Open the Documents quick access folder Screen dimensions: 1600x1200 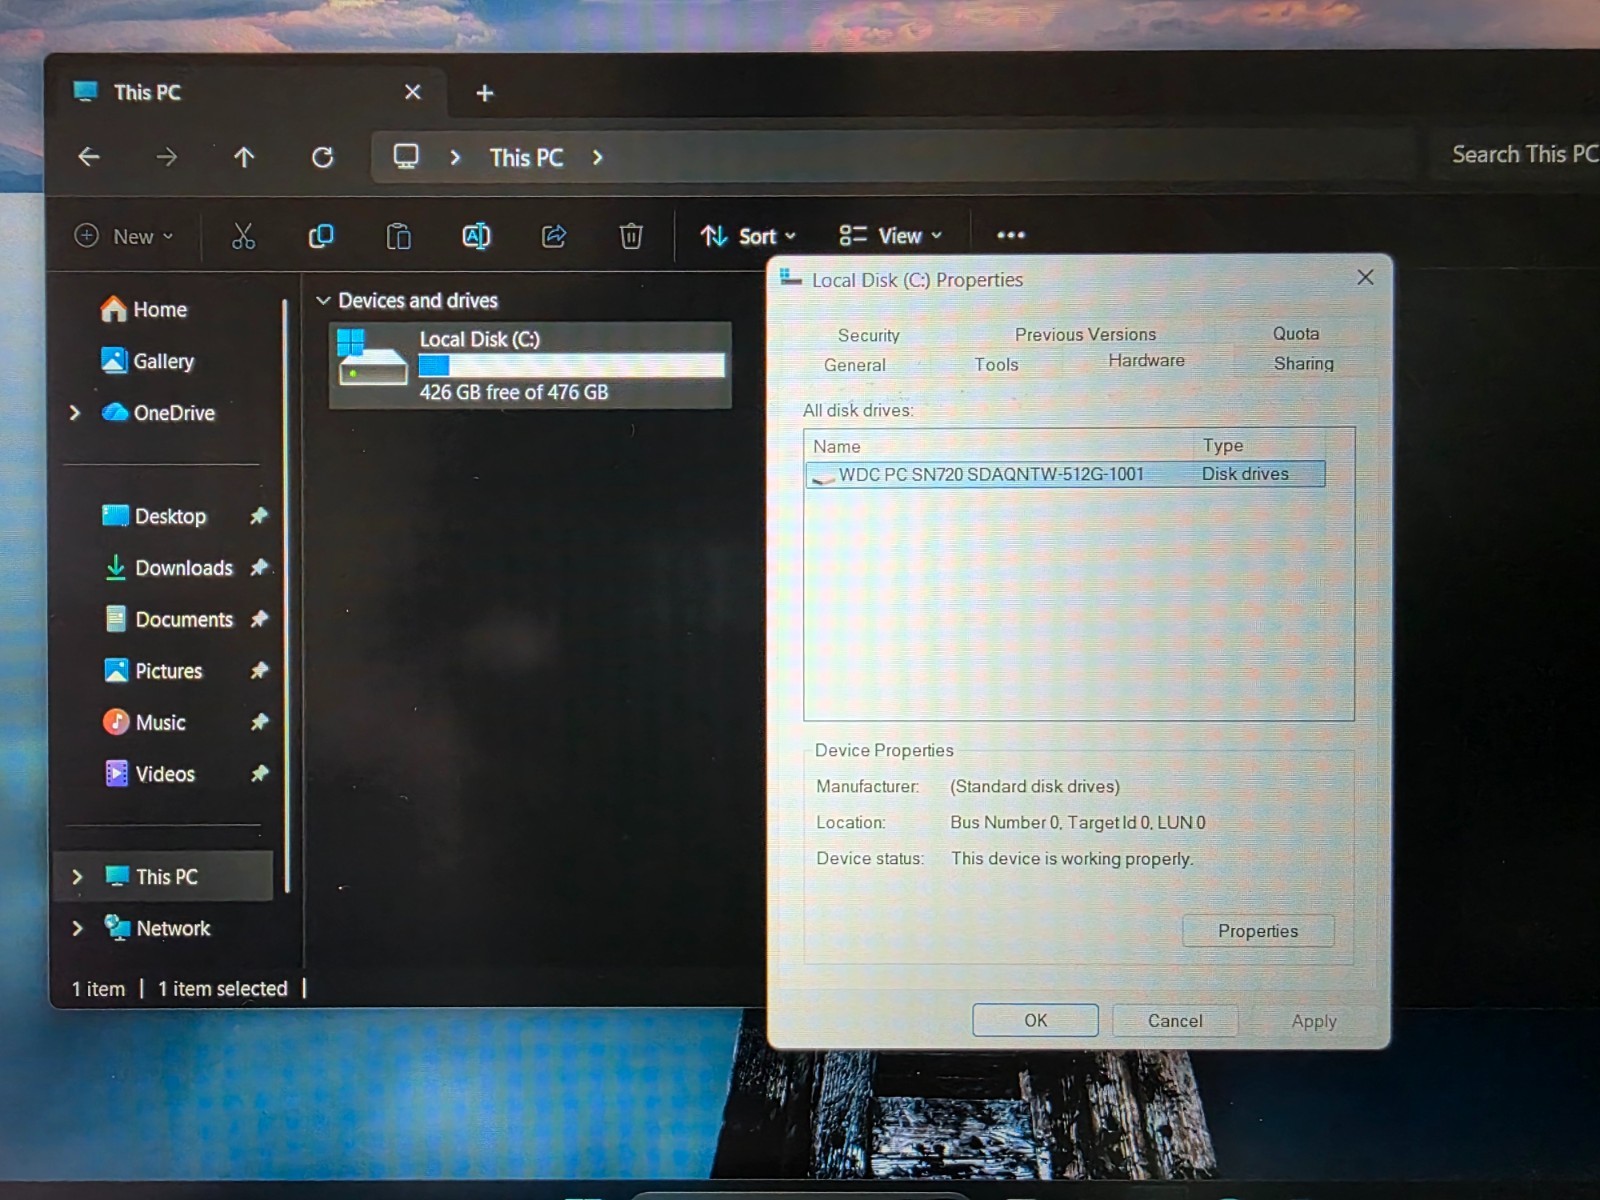click(x=169, y=619)
